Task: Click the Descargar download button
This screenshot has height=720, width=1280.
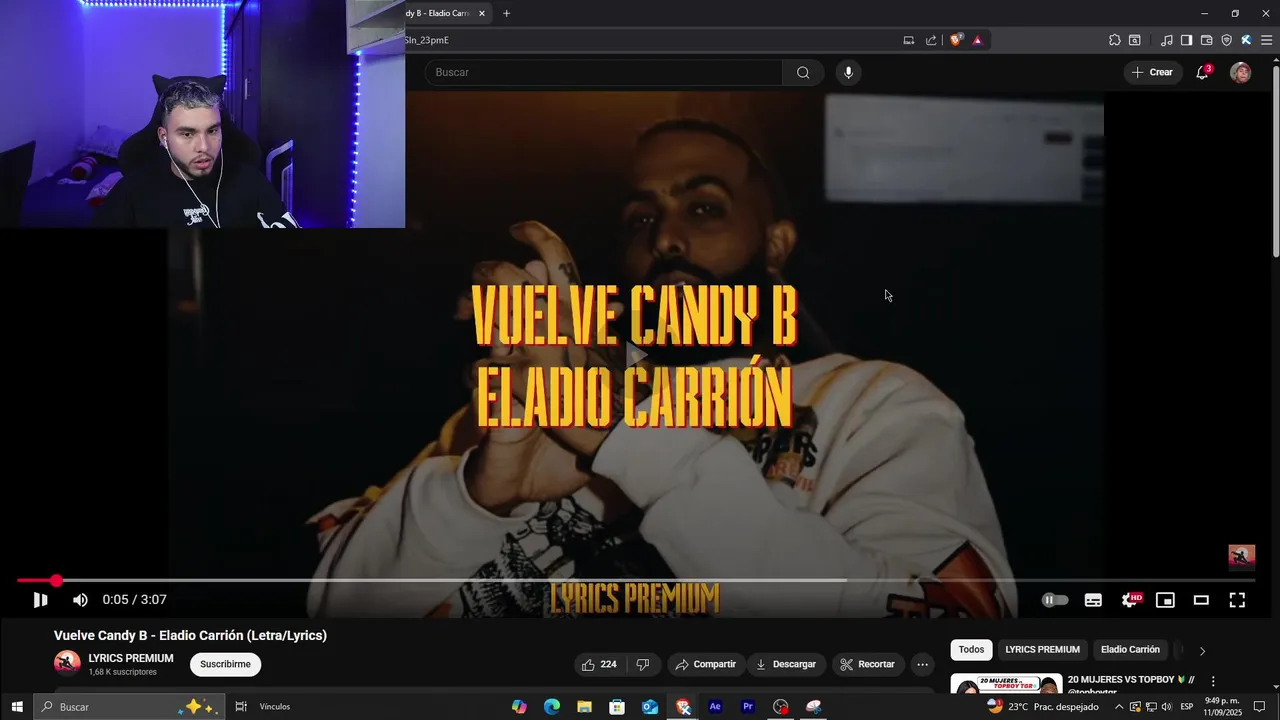Action: click(x=786, y=664)
